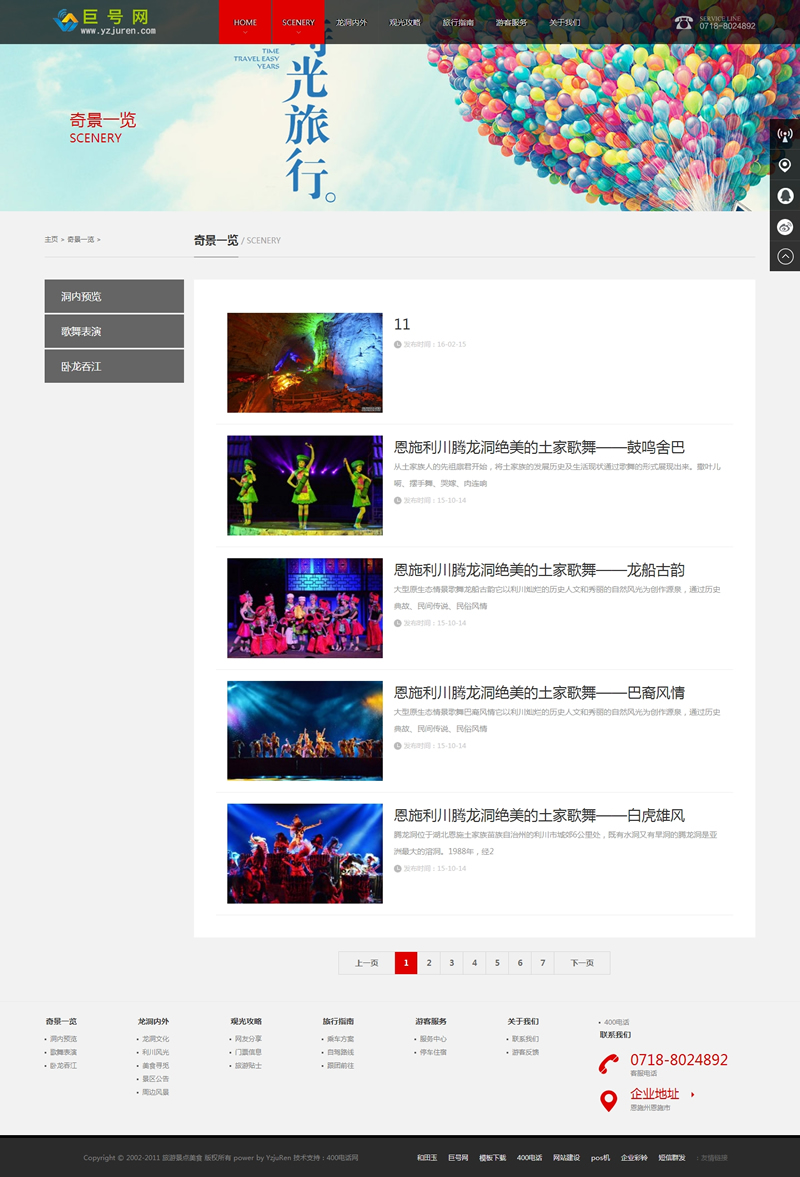Expand the HOME menu dropdown

click(x=245, y=23)
